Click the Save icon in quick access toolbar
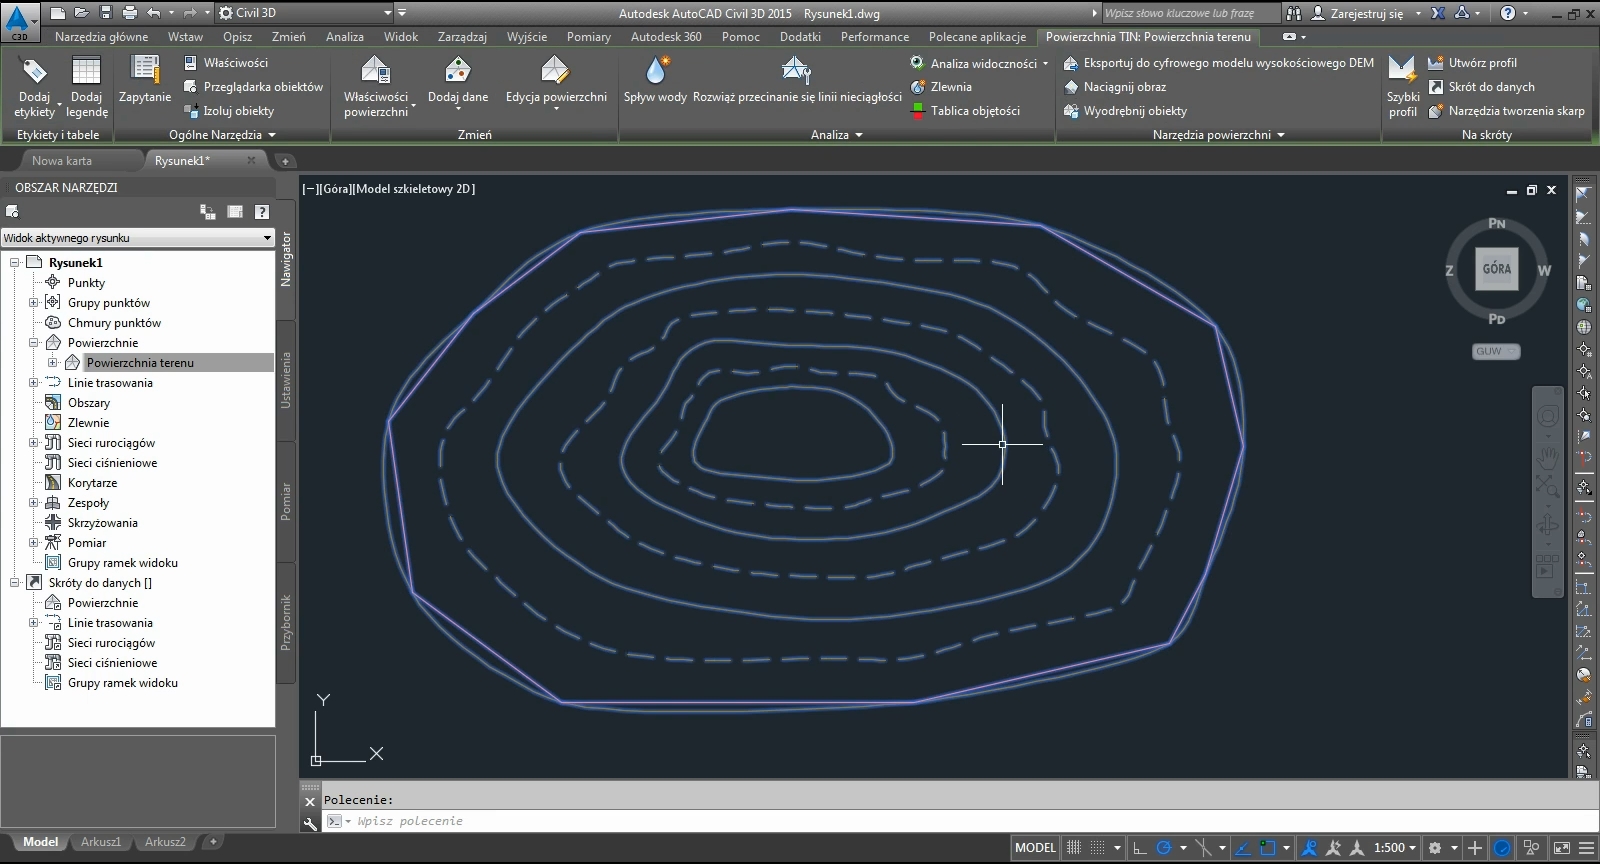This screenshot has width=1600, height=864. [105, 13]
